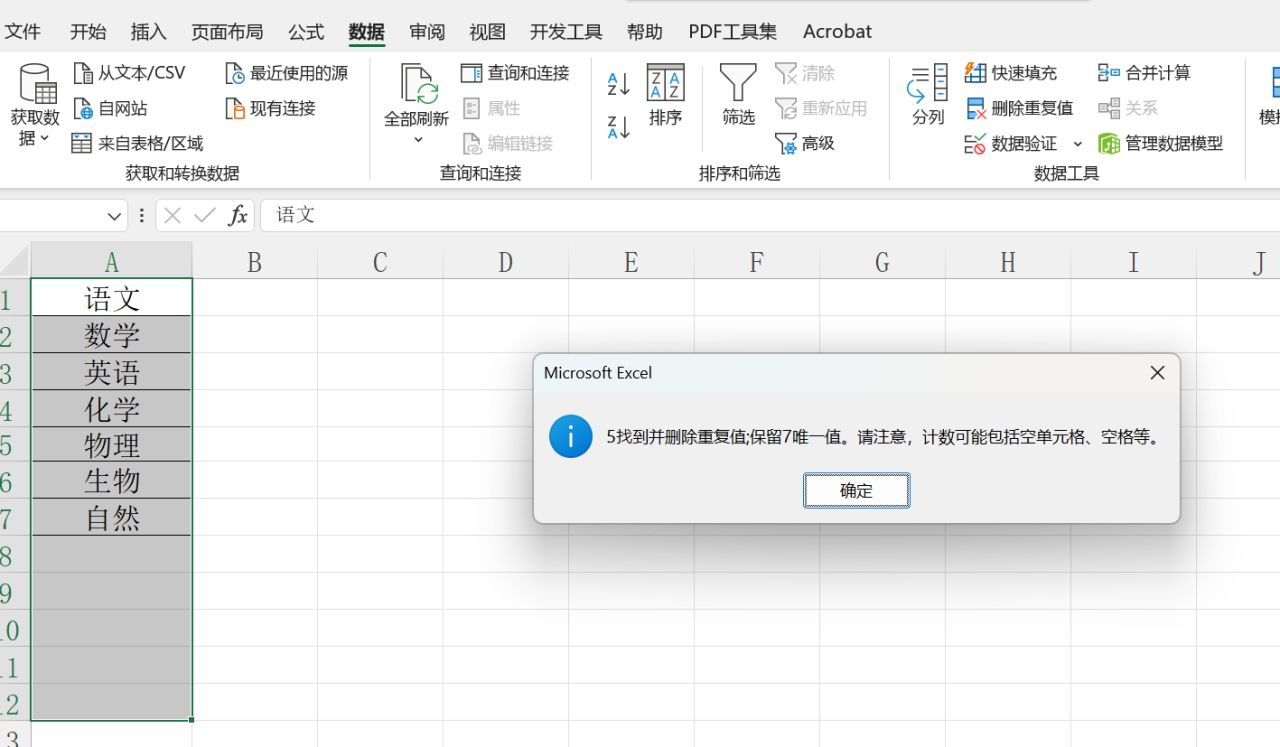Switch to the 开发工具 tab

point(566,32)
